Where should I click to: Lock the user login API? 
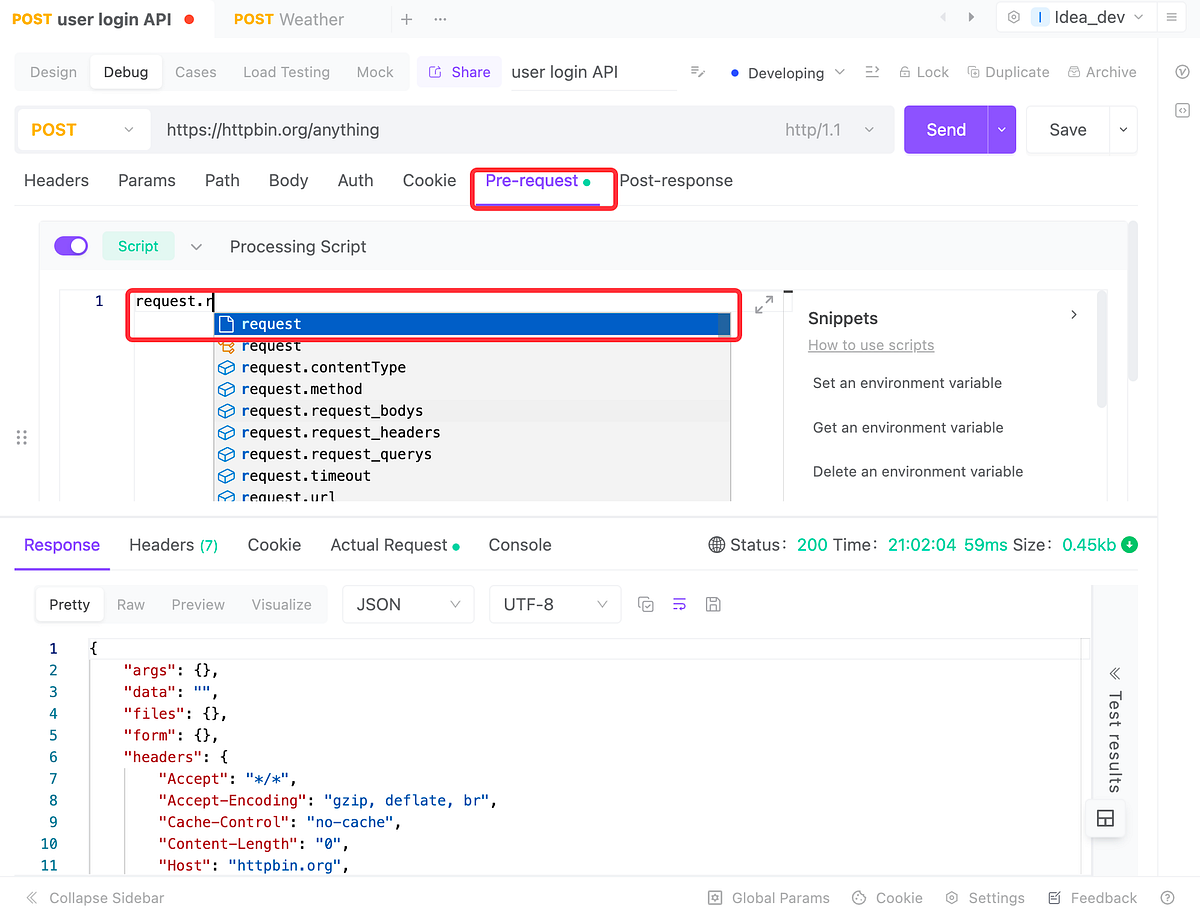923,71
